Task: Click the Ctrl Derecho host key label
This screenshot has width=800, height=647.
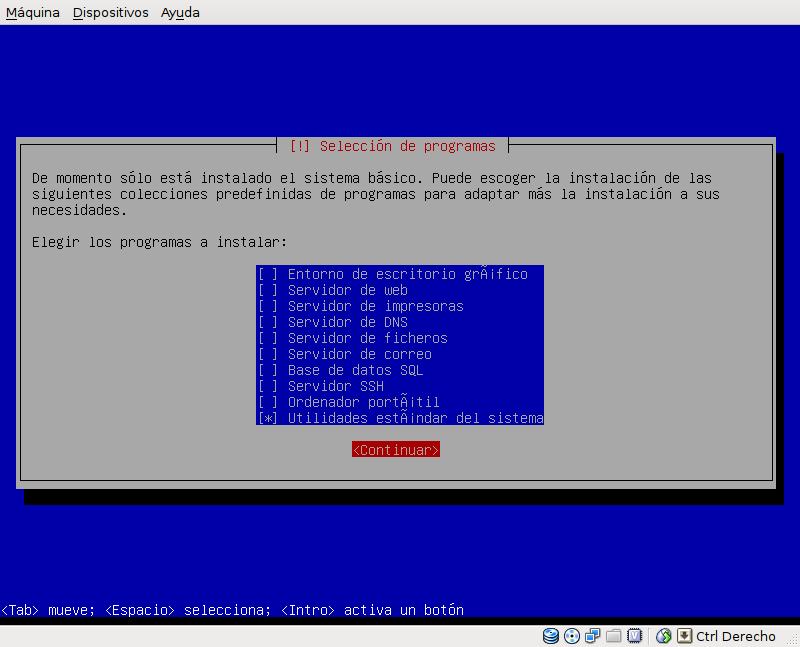Action: point(735,636)
